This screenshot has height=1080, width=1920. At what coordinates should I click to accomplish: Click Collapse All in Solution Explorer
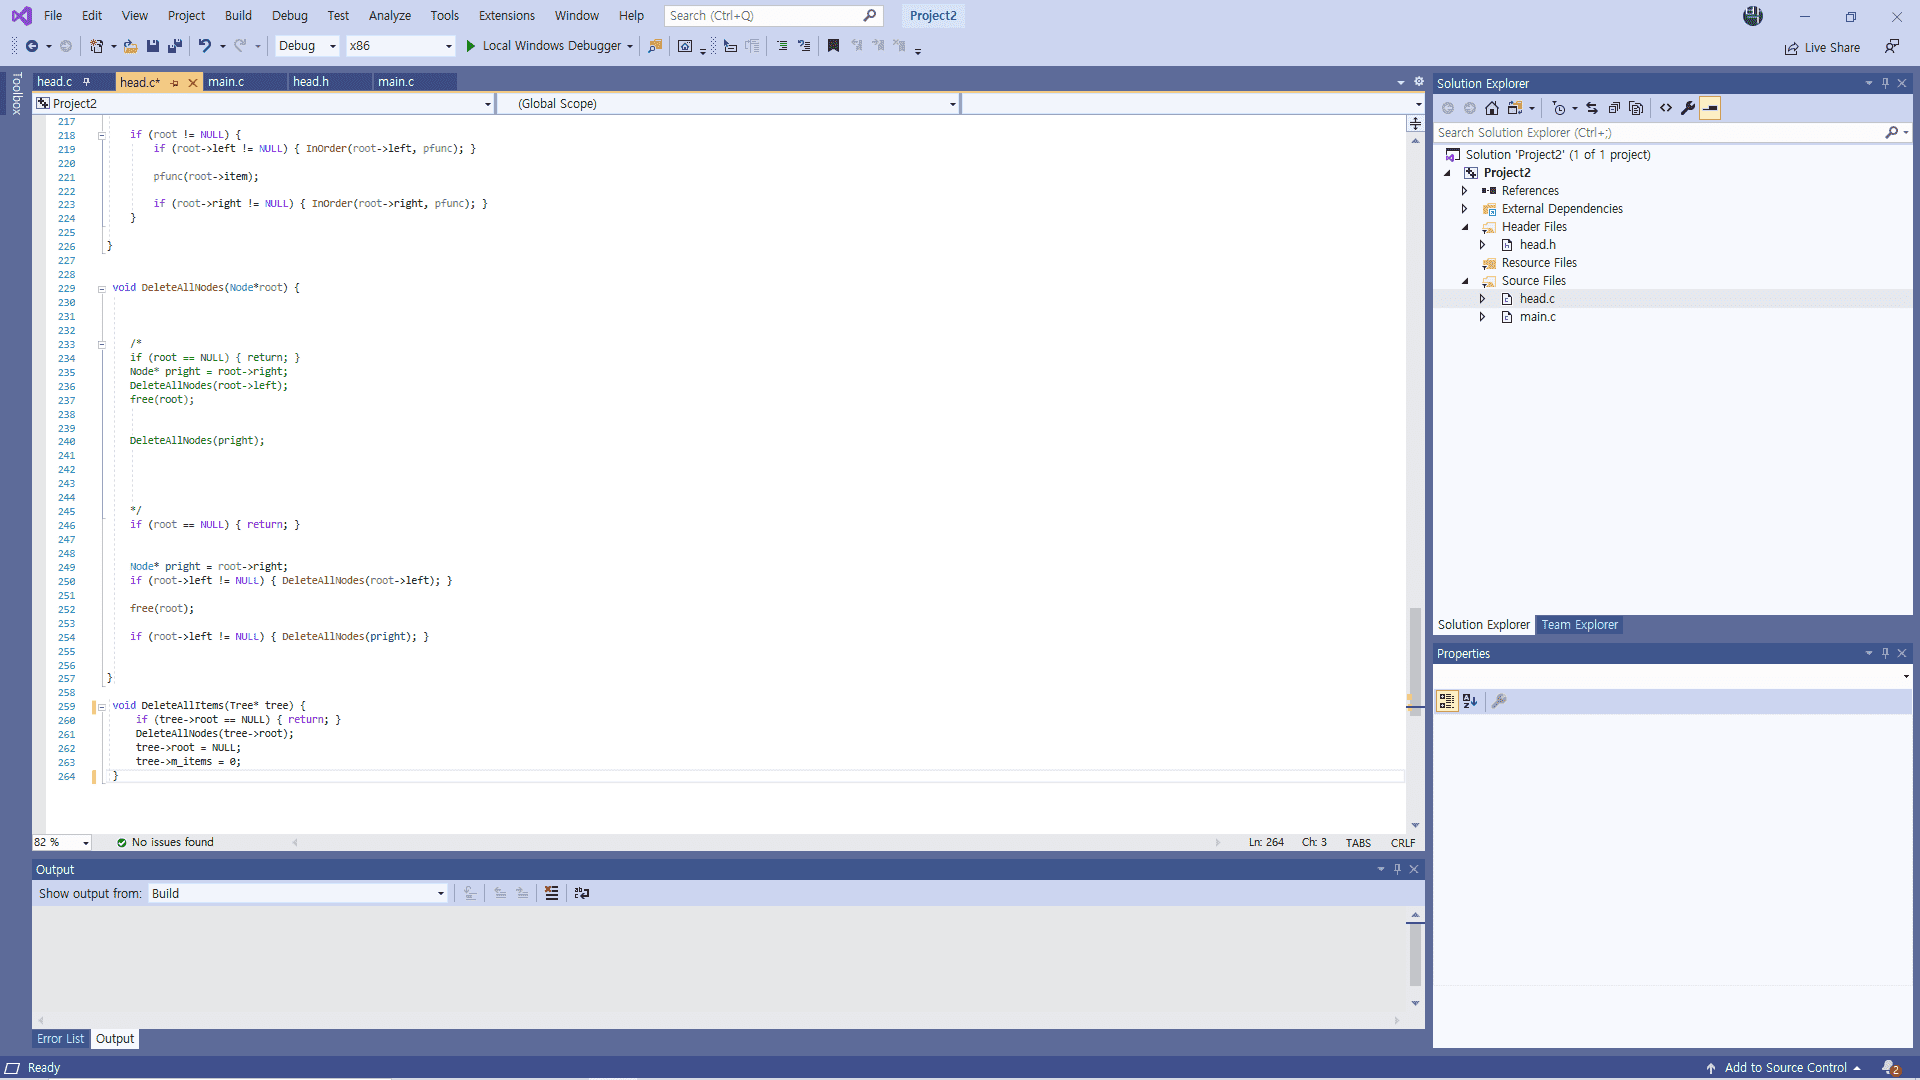pyautogui.click(x=1614, y=108)
